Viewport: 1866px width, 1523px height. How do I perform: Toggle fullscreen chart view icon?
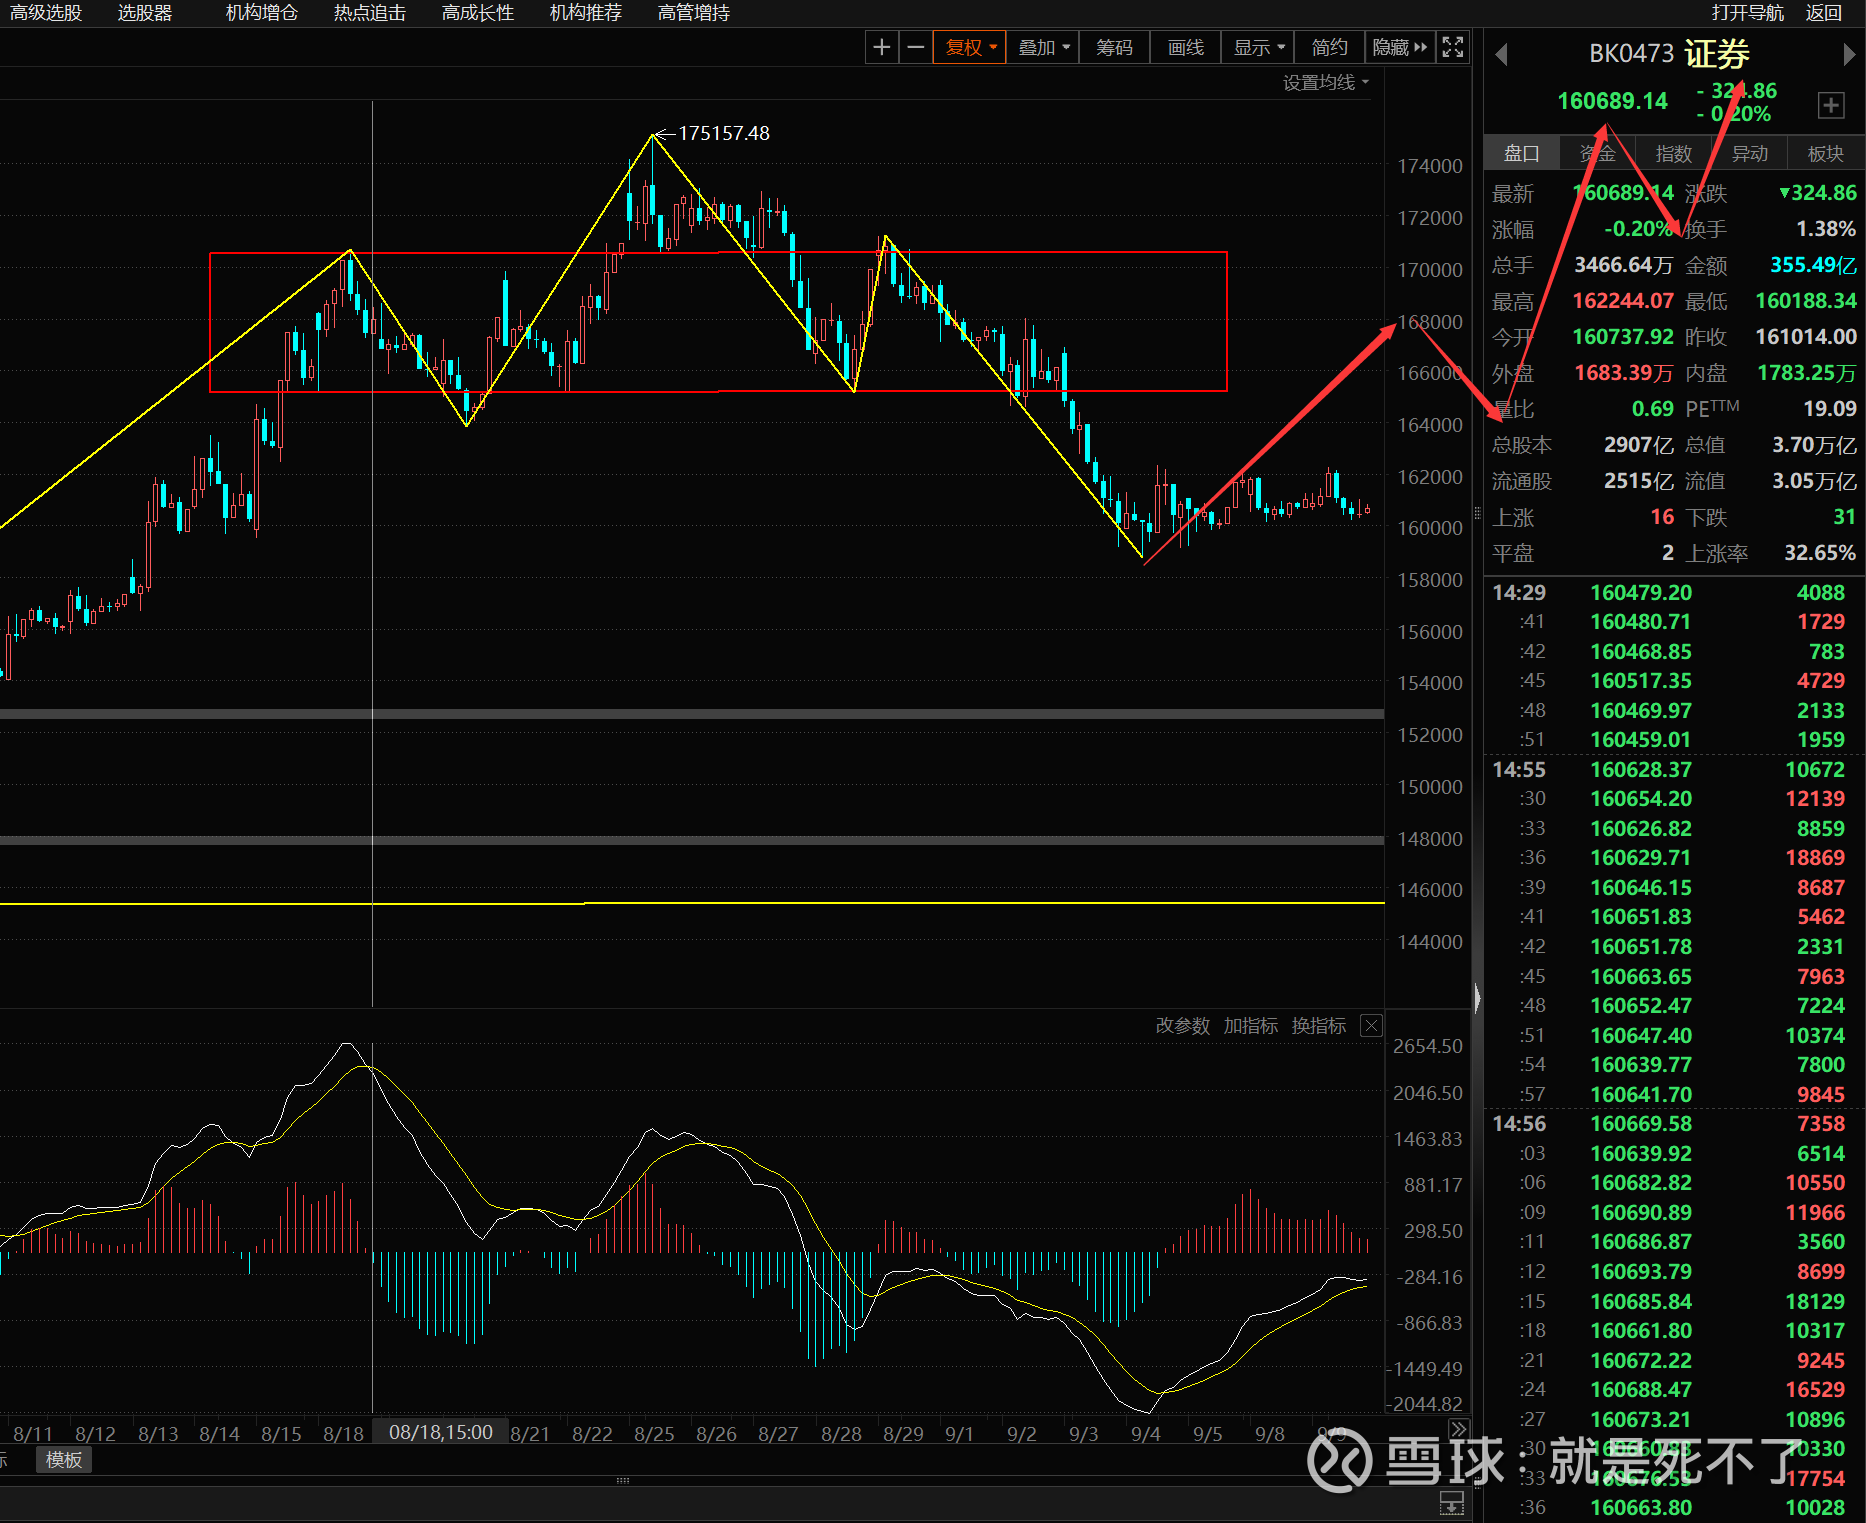tap(1453, 47)
